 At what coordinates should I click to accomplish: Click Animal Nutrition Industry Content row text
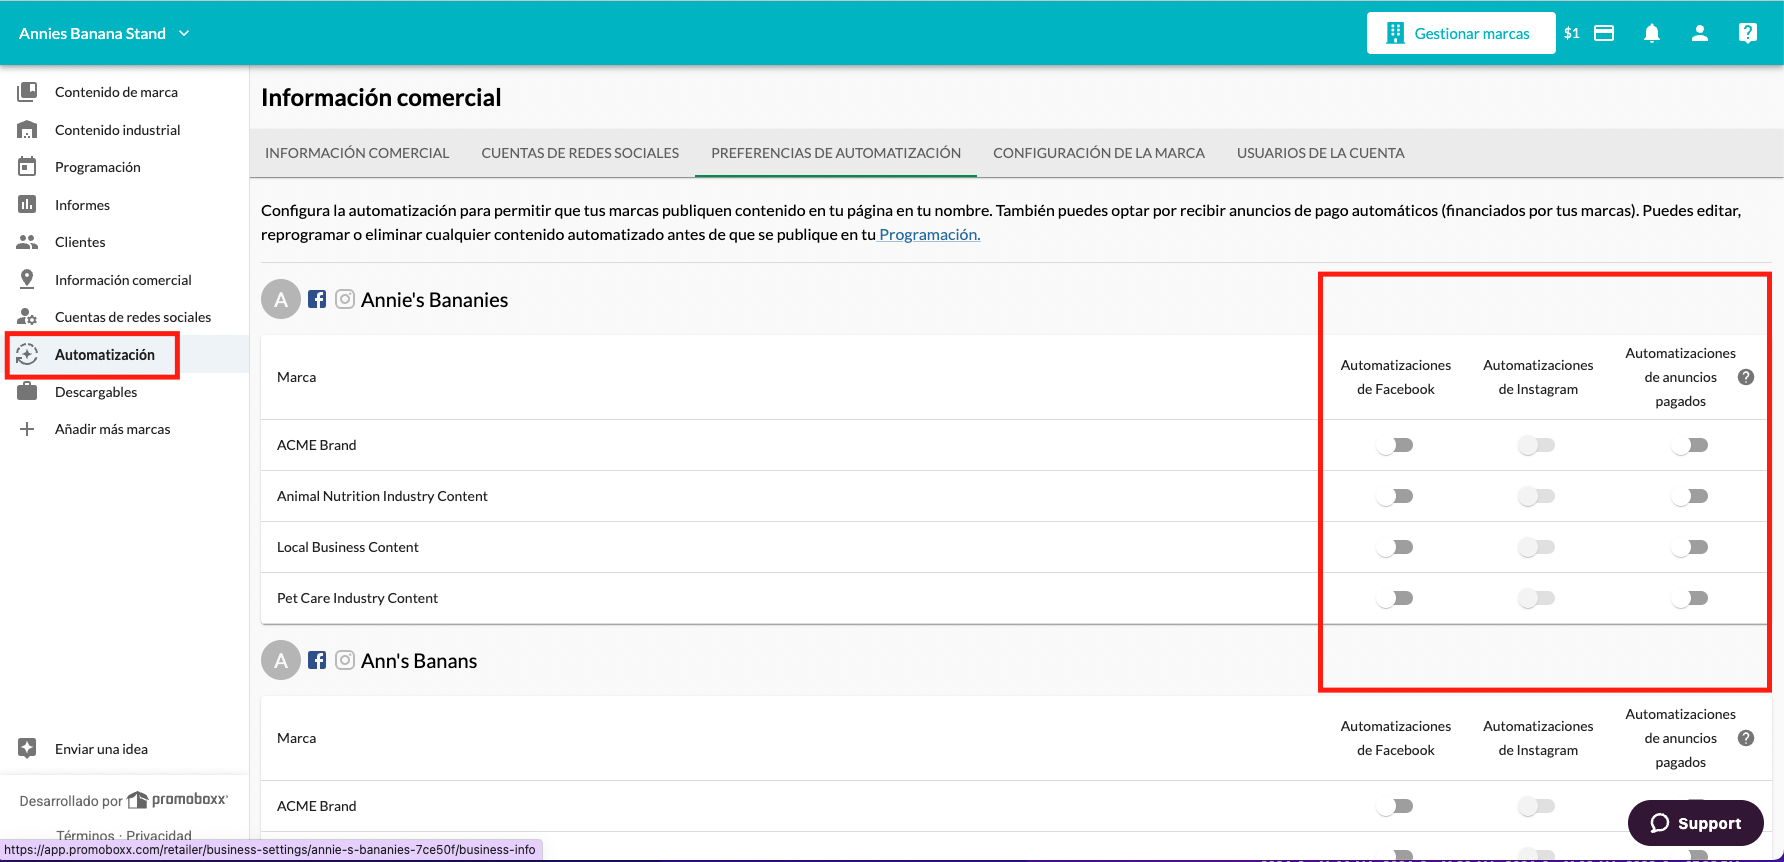point(382,496)
